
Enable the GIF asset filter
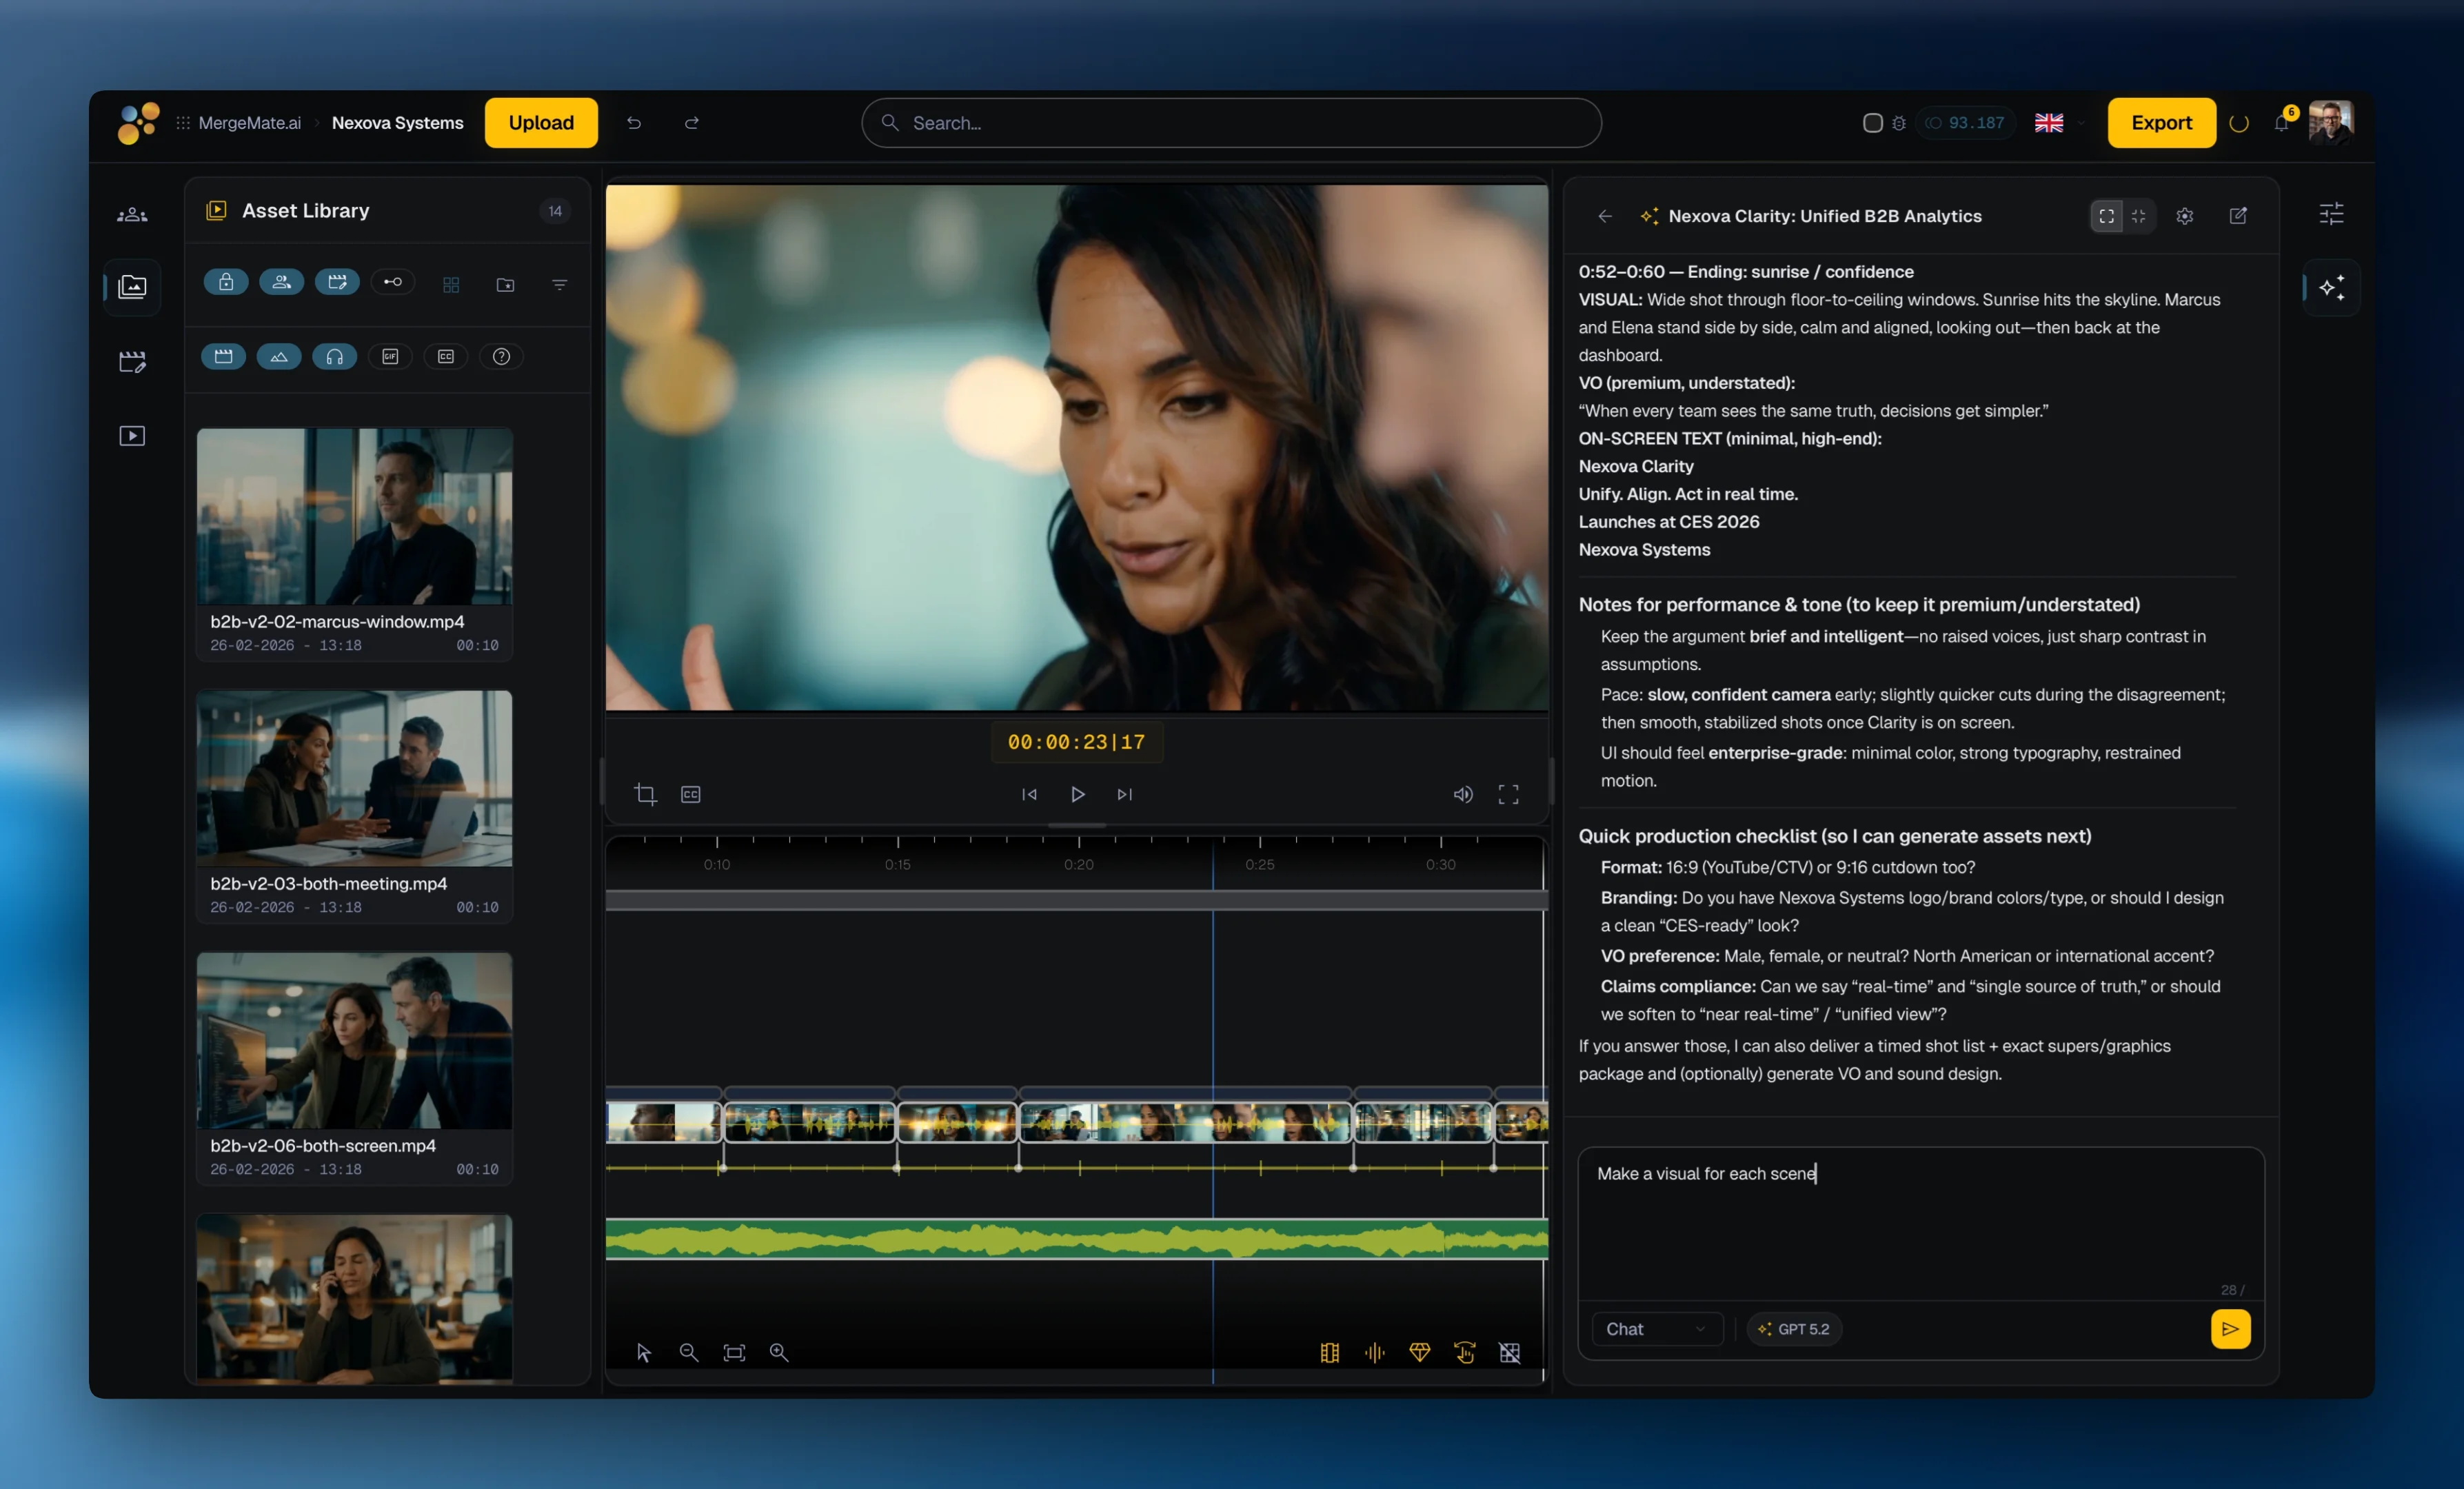pyautogui.click(x=390, y=356)
